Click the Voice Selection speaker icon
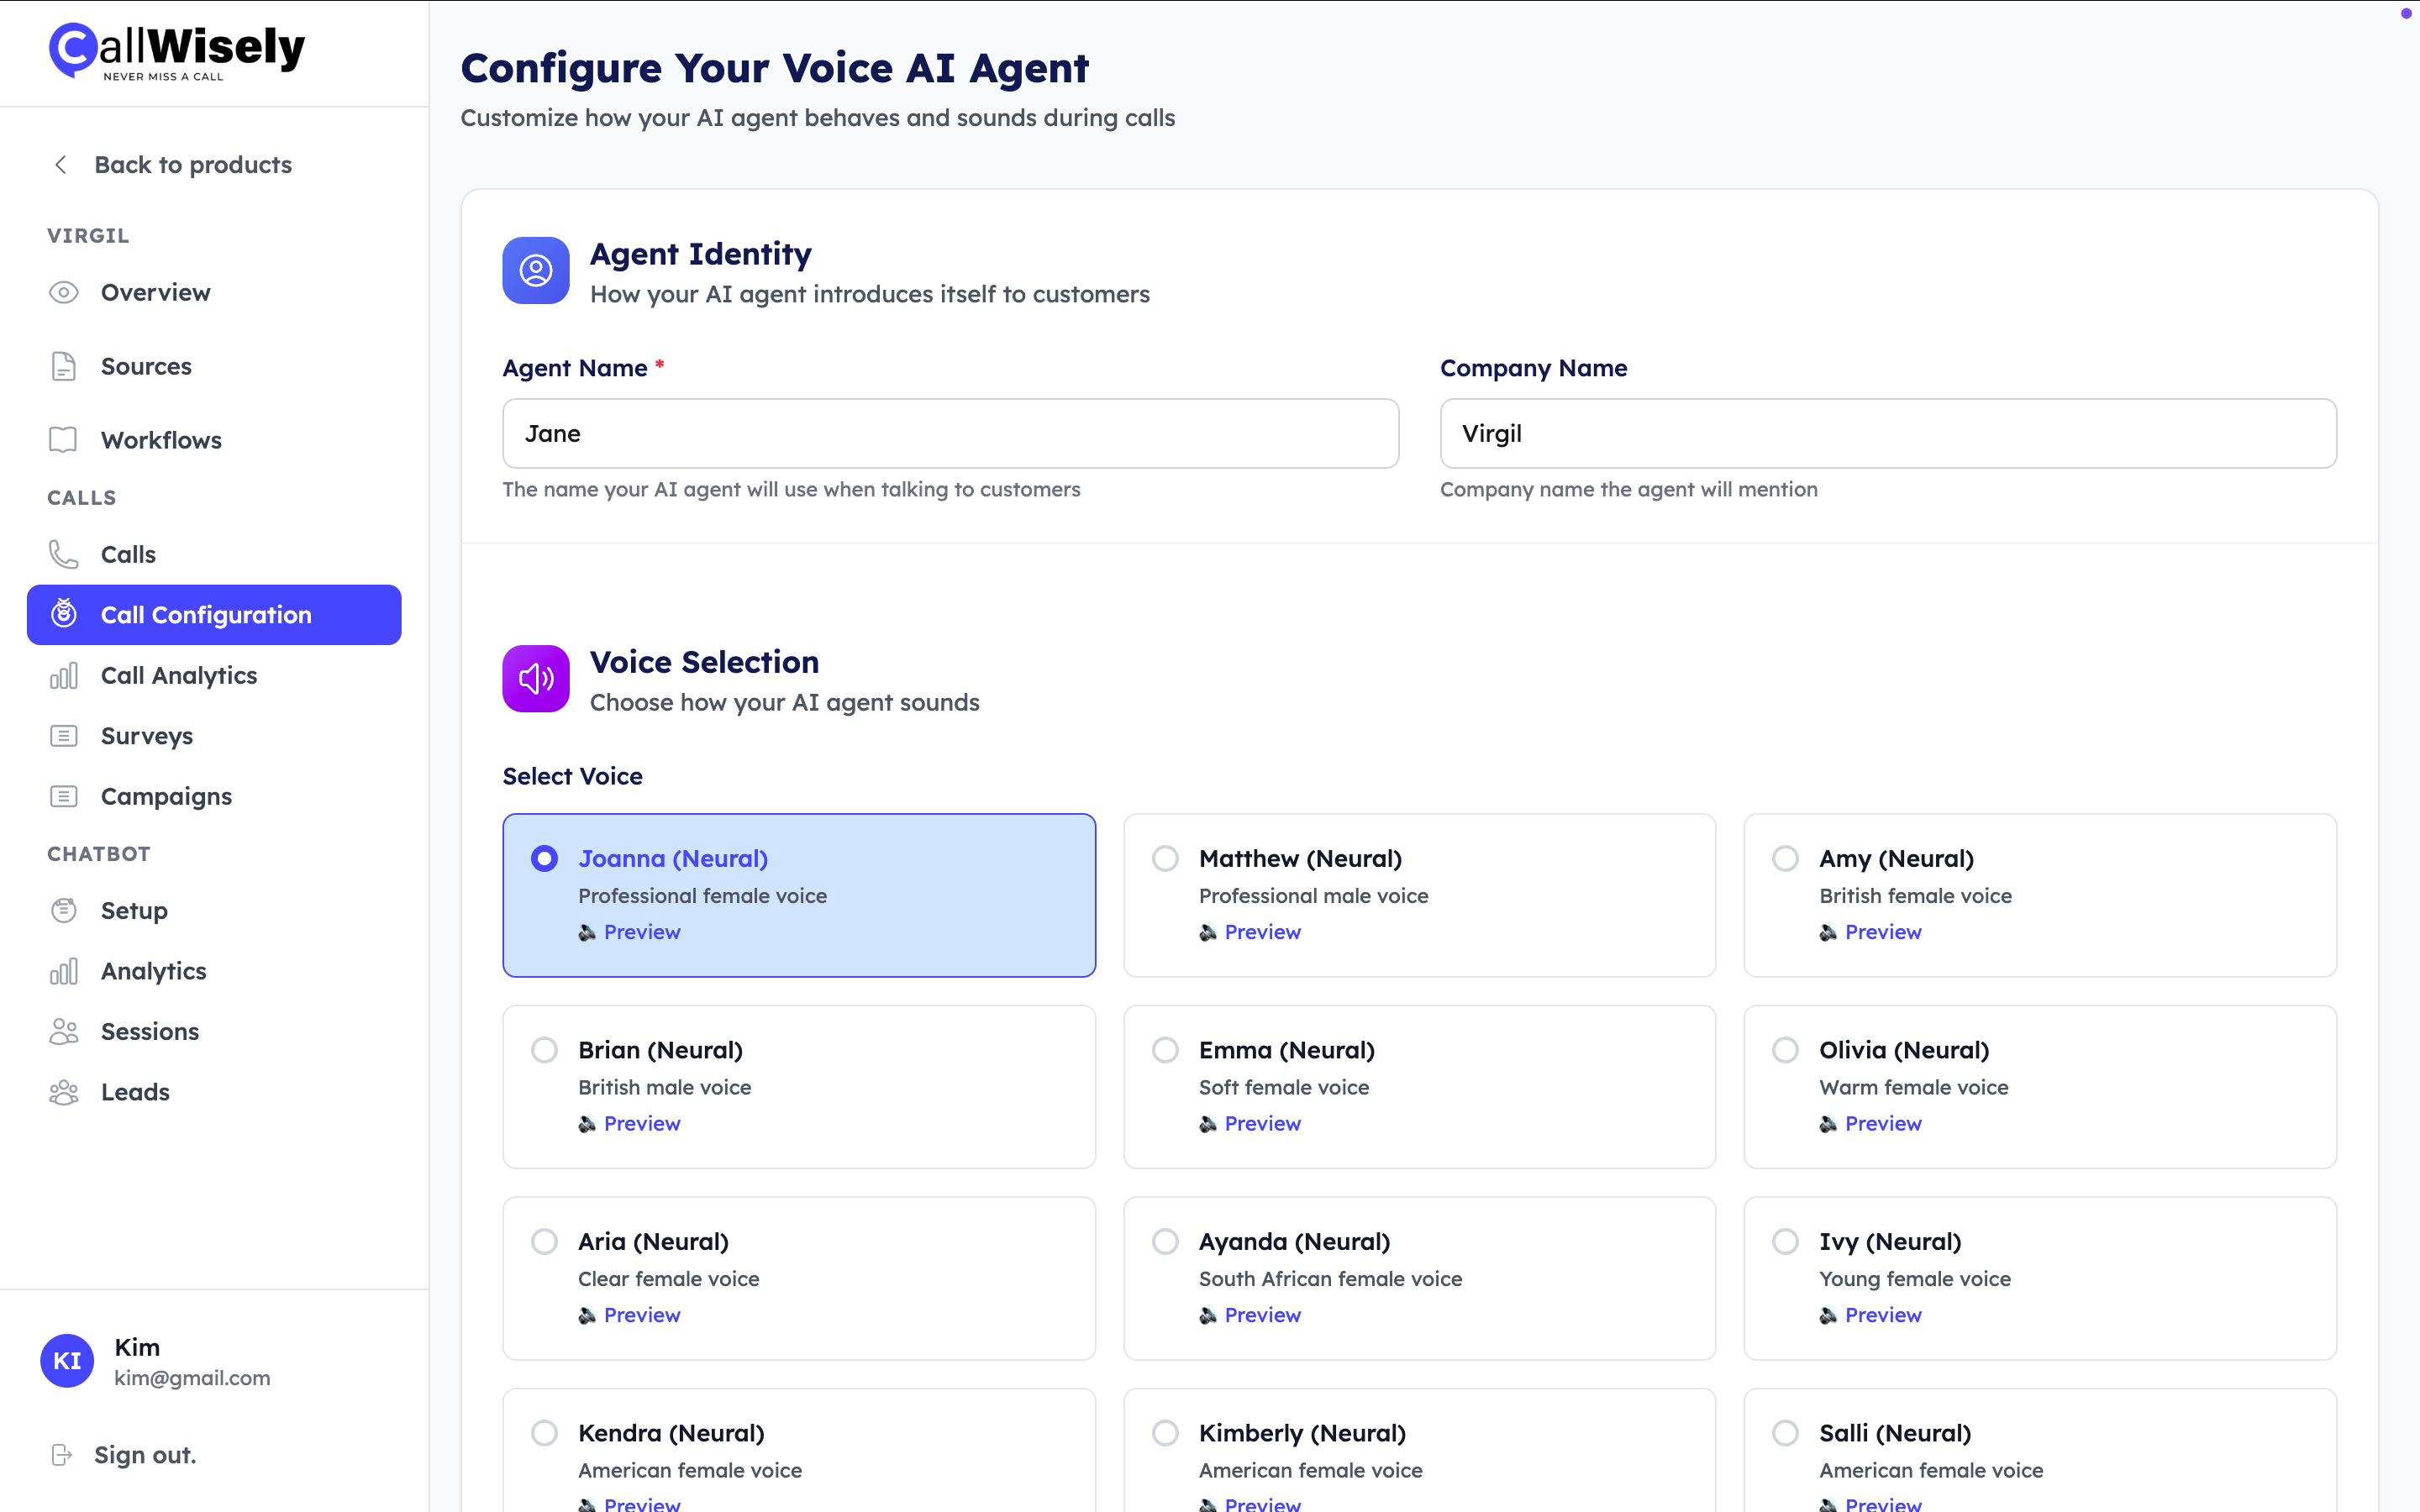The image size is (2420, 1512). pos(536,679)
